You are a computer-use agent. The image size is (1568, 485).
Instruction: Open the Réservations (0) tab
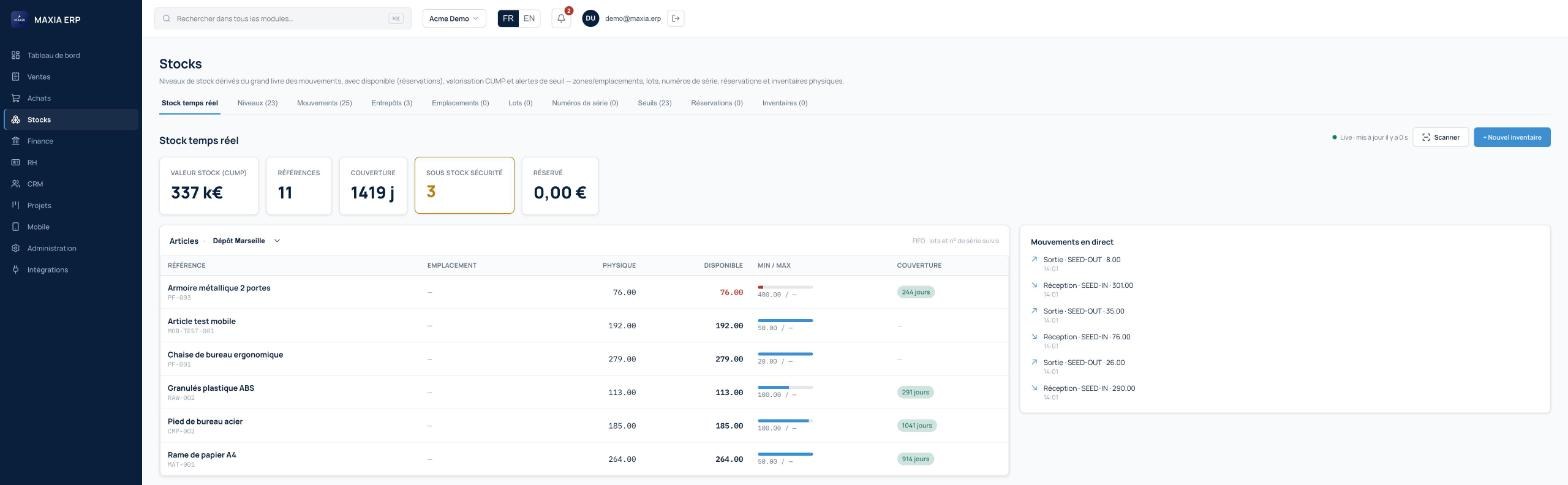[716, 103]
